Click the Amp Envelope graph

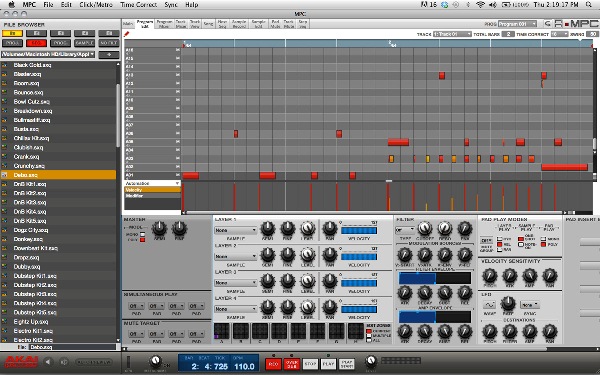pyautogui.click(x=435, y=317)
